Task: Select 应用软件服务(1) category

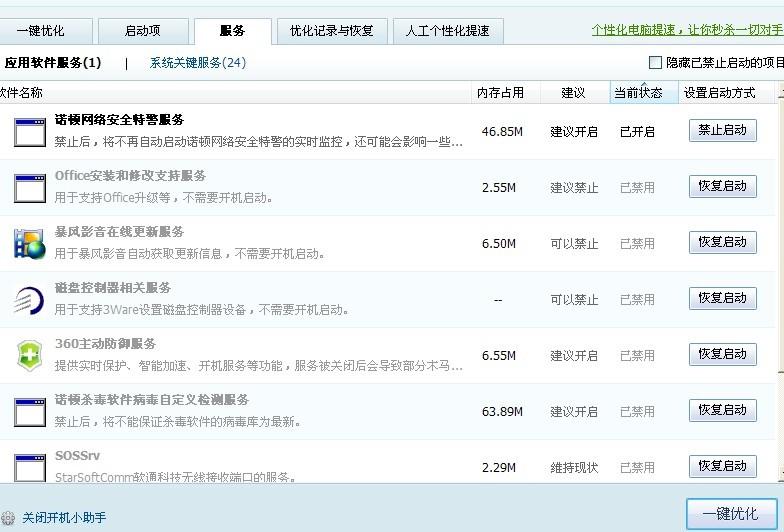Action: [x=53, y=62]
